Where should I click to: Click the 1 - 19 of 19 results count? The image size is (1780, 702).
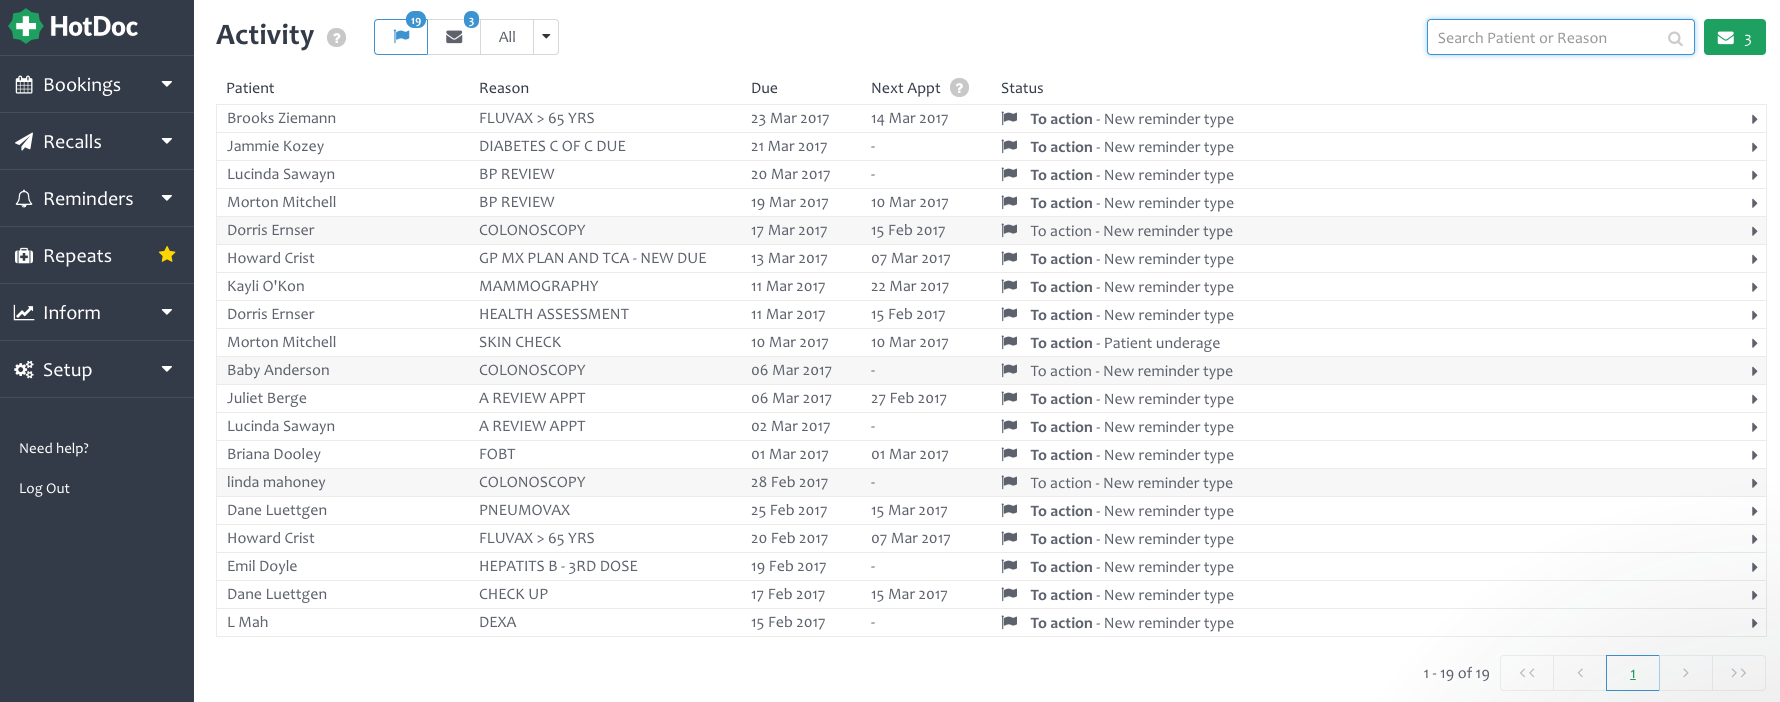point(1456,673)
